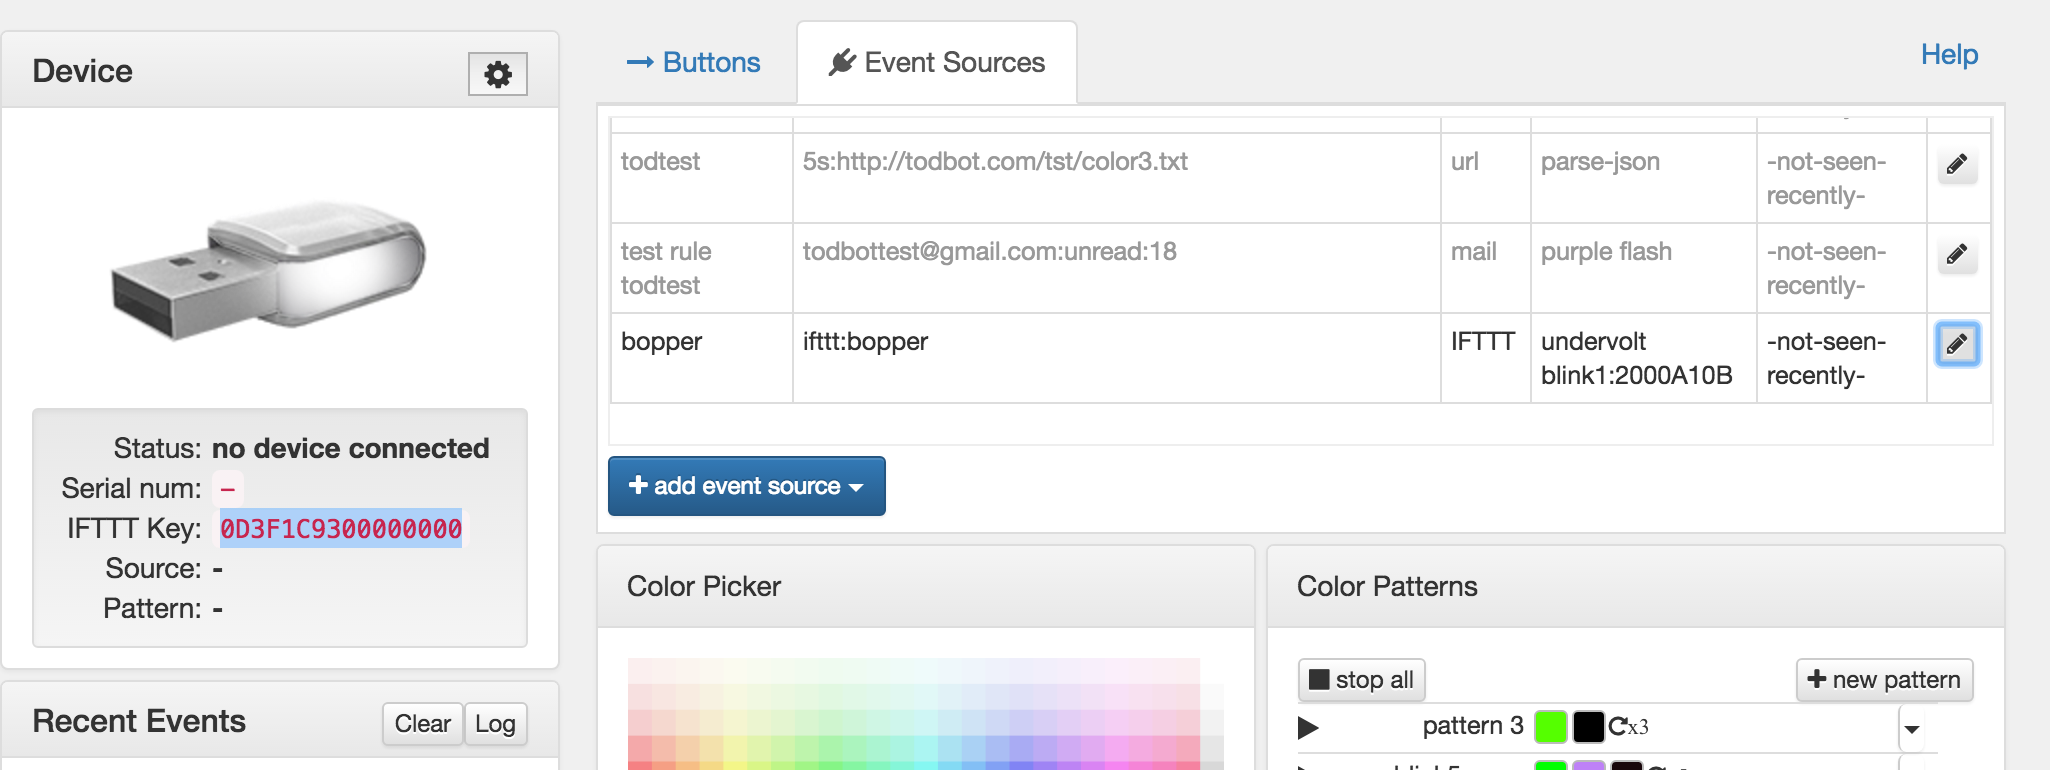This screenshot has width=2050, height=770.
Task: Edit the 'test rule todtest' mail source
Action: (x=1957, y=254)
